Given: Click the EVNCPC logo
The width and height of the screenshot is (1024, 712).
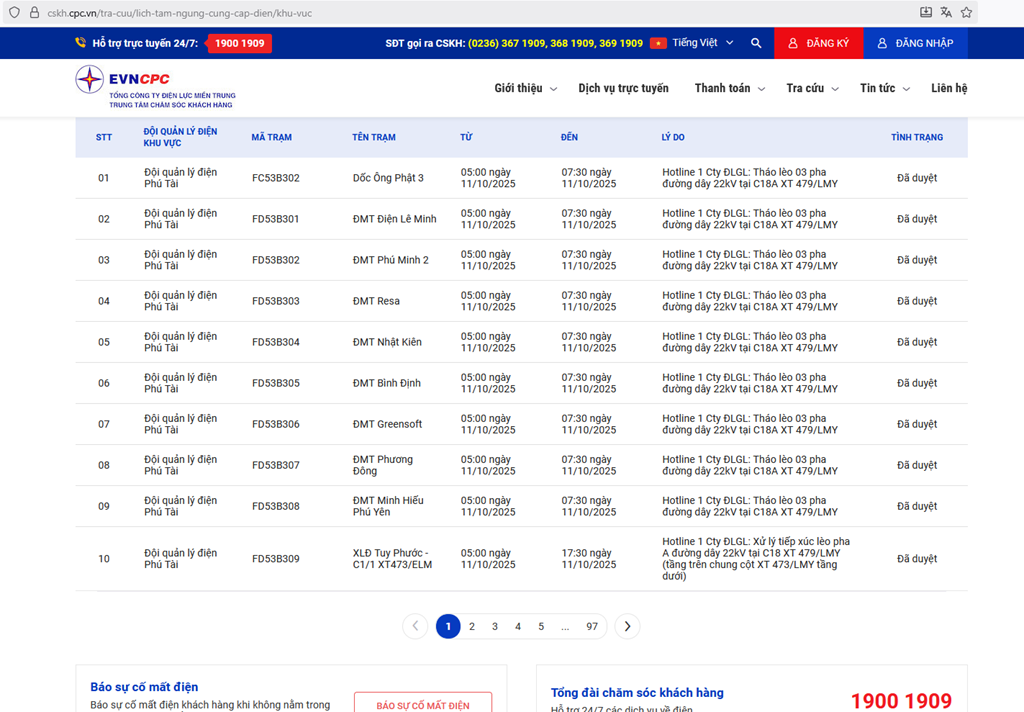Looking at the screenshot, I should click(154, 87).
